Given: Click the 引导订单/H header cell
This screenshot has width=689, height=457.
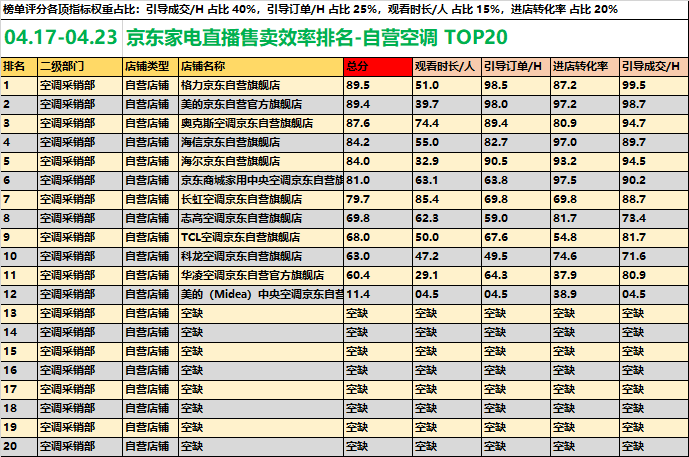Looking at the screenshot, I should [x=516, y=66].
